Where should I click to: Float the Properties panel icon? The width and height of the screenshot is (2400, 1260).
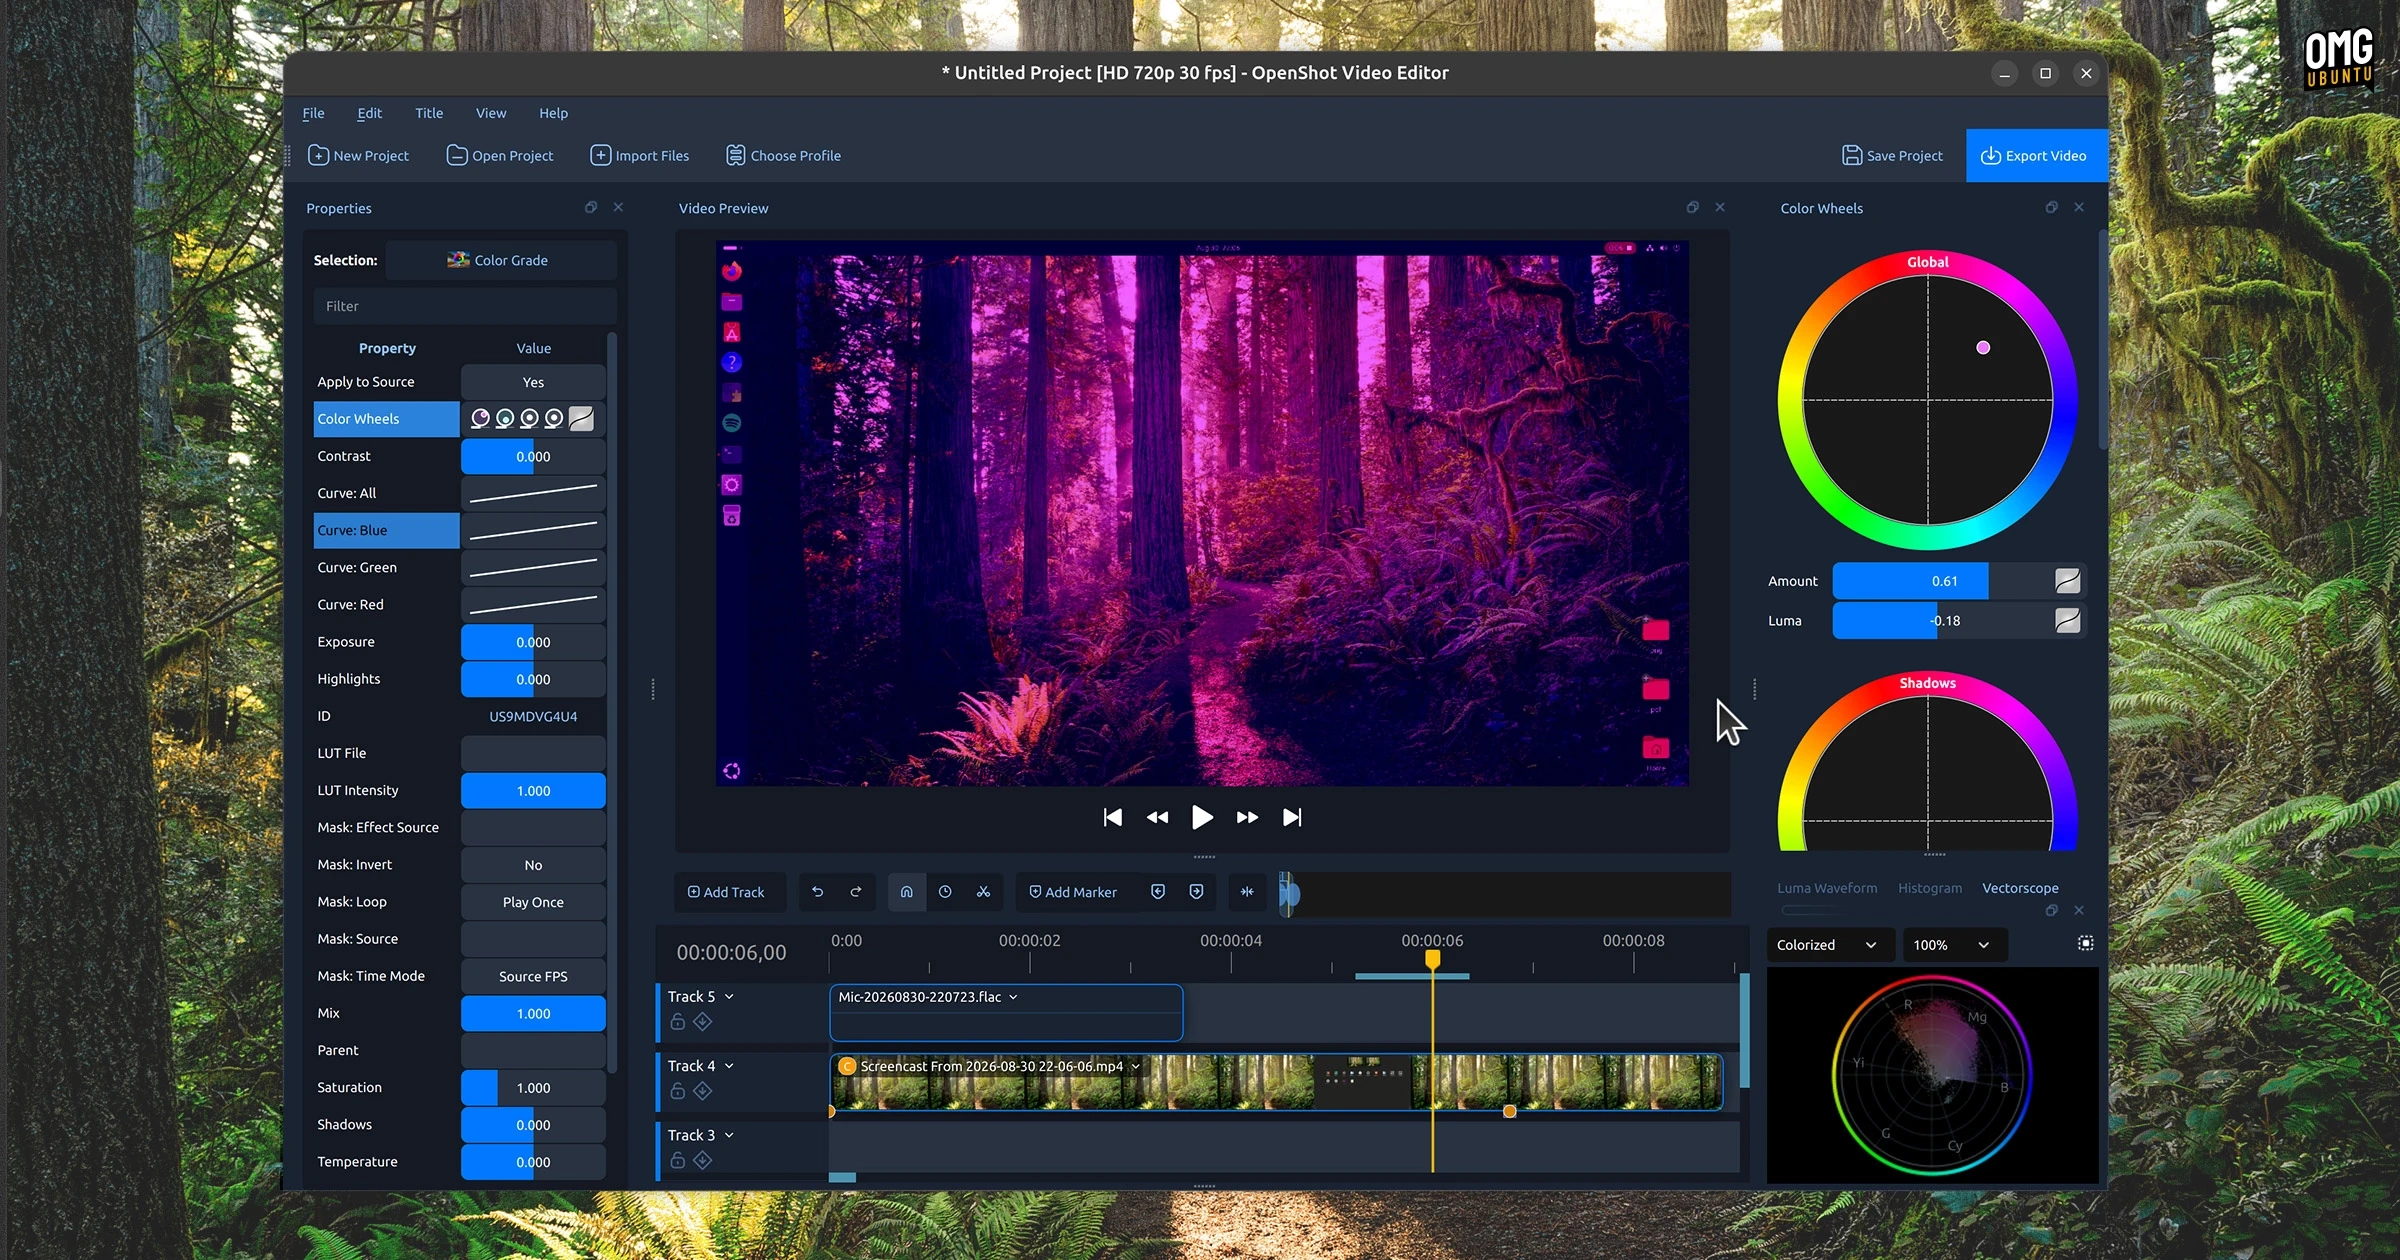click(x=591, y=207)
